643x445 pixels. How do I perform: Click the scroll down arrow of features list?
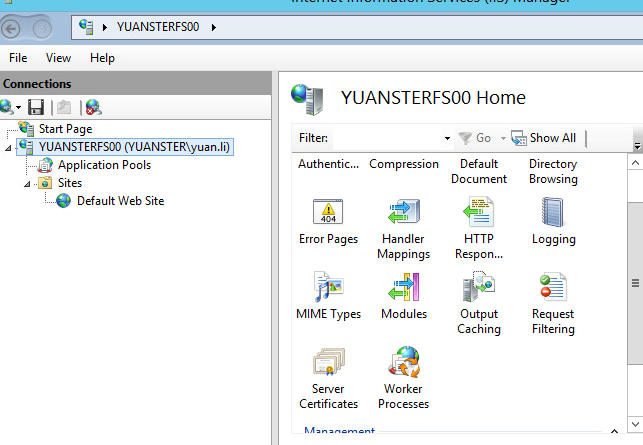(x=635, y=424)
